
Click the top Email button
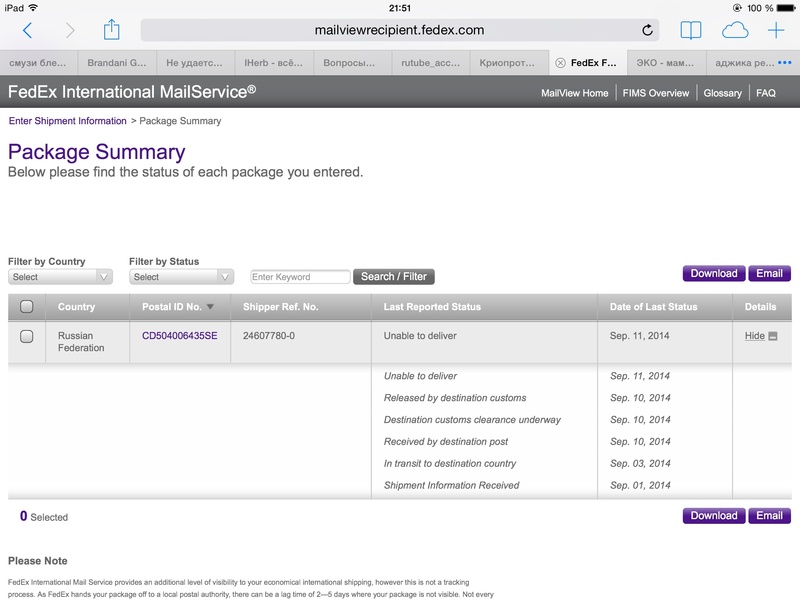(769, 273)
